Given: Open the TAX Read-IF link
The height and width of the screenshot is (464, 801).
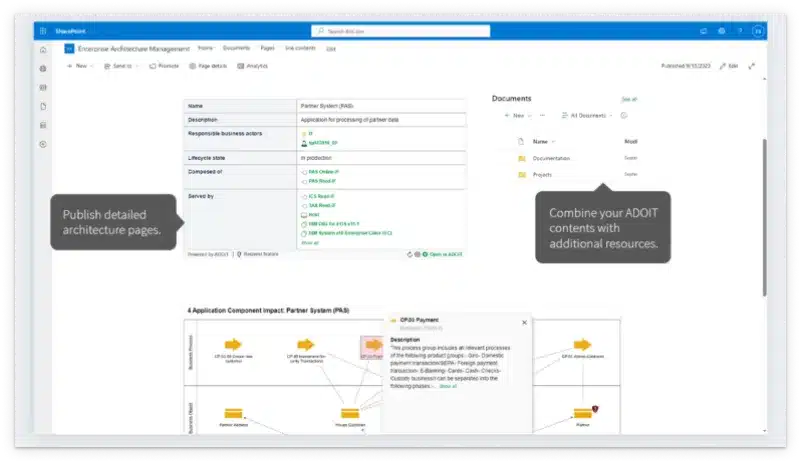Looking at the screenshot, I should (322, 205).
